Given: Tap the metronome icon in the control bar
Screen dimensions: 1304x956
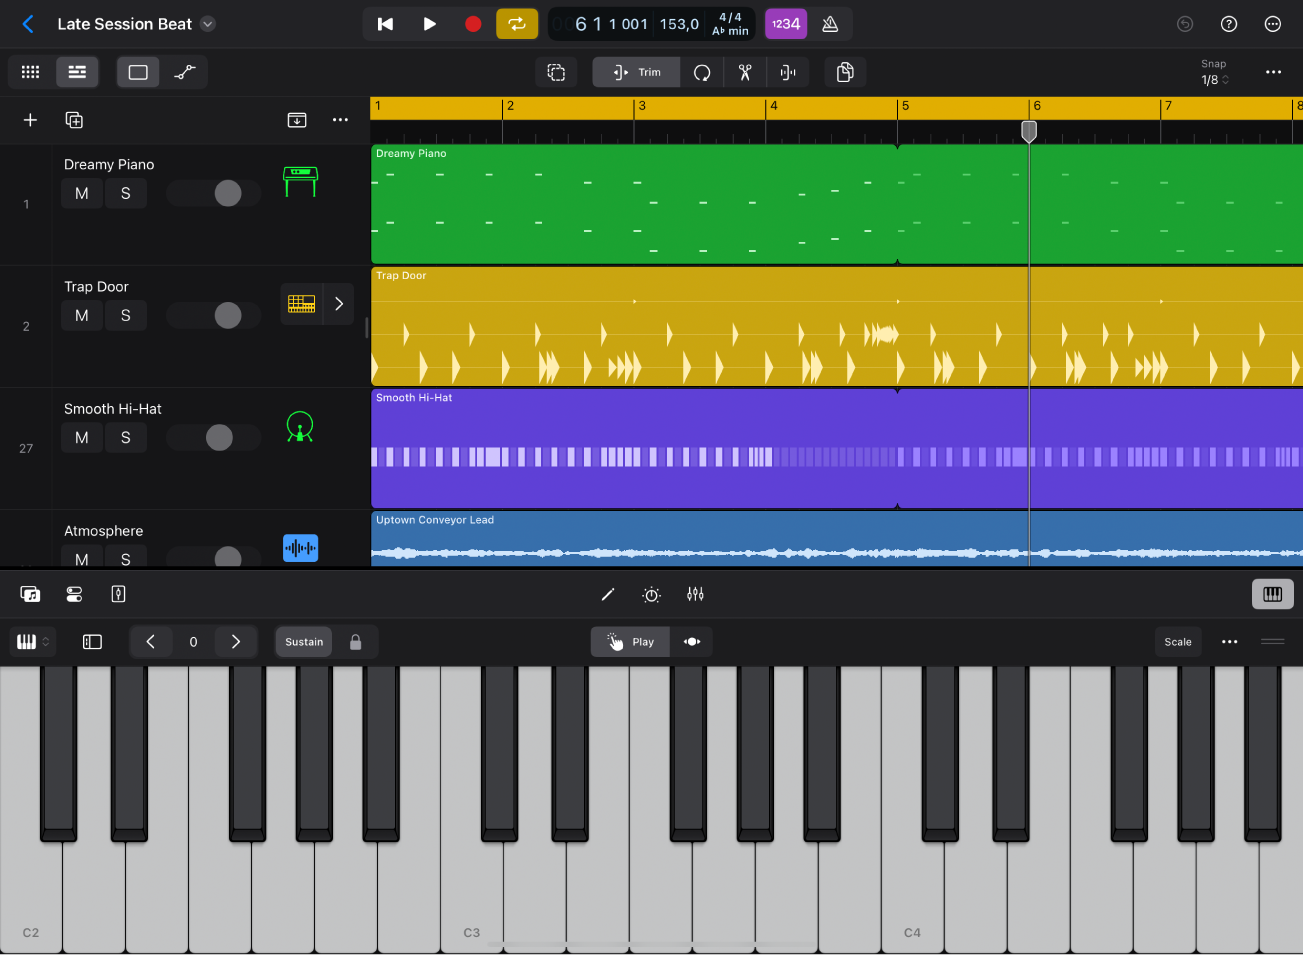Looking at the screenshot, I should [x=830, y=23].
